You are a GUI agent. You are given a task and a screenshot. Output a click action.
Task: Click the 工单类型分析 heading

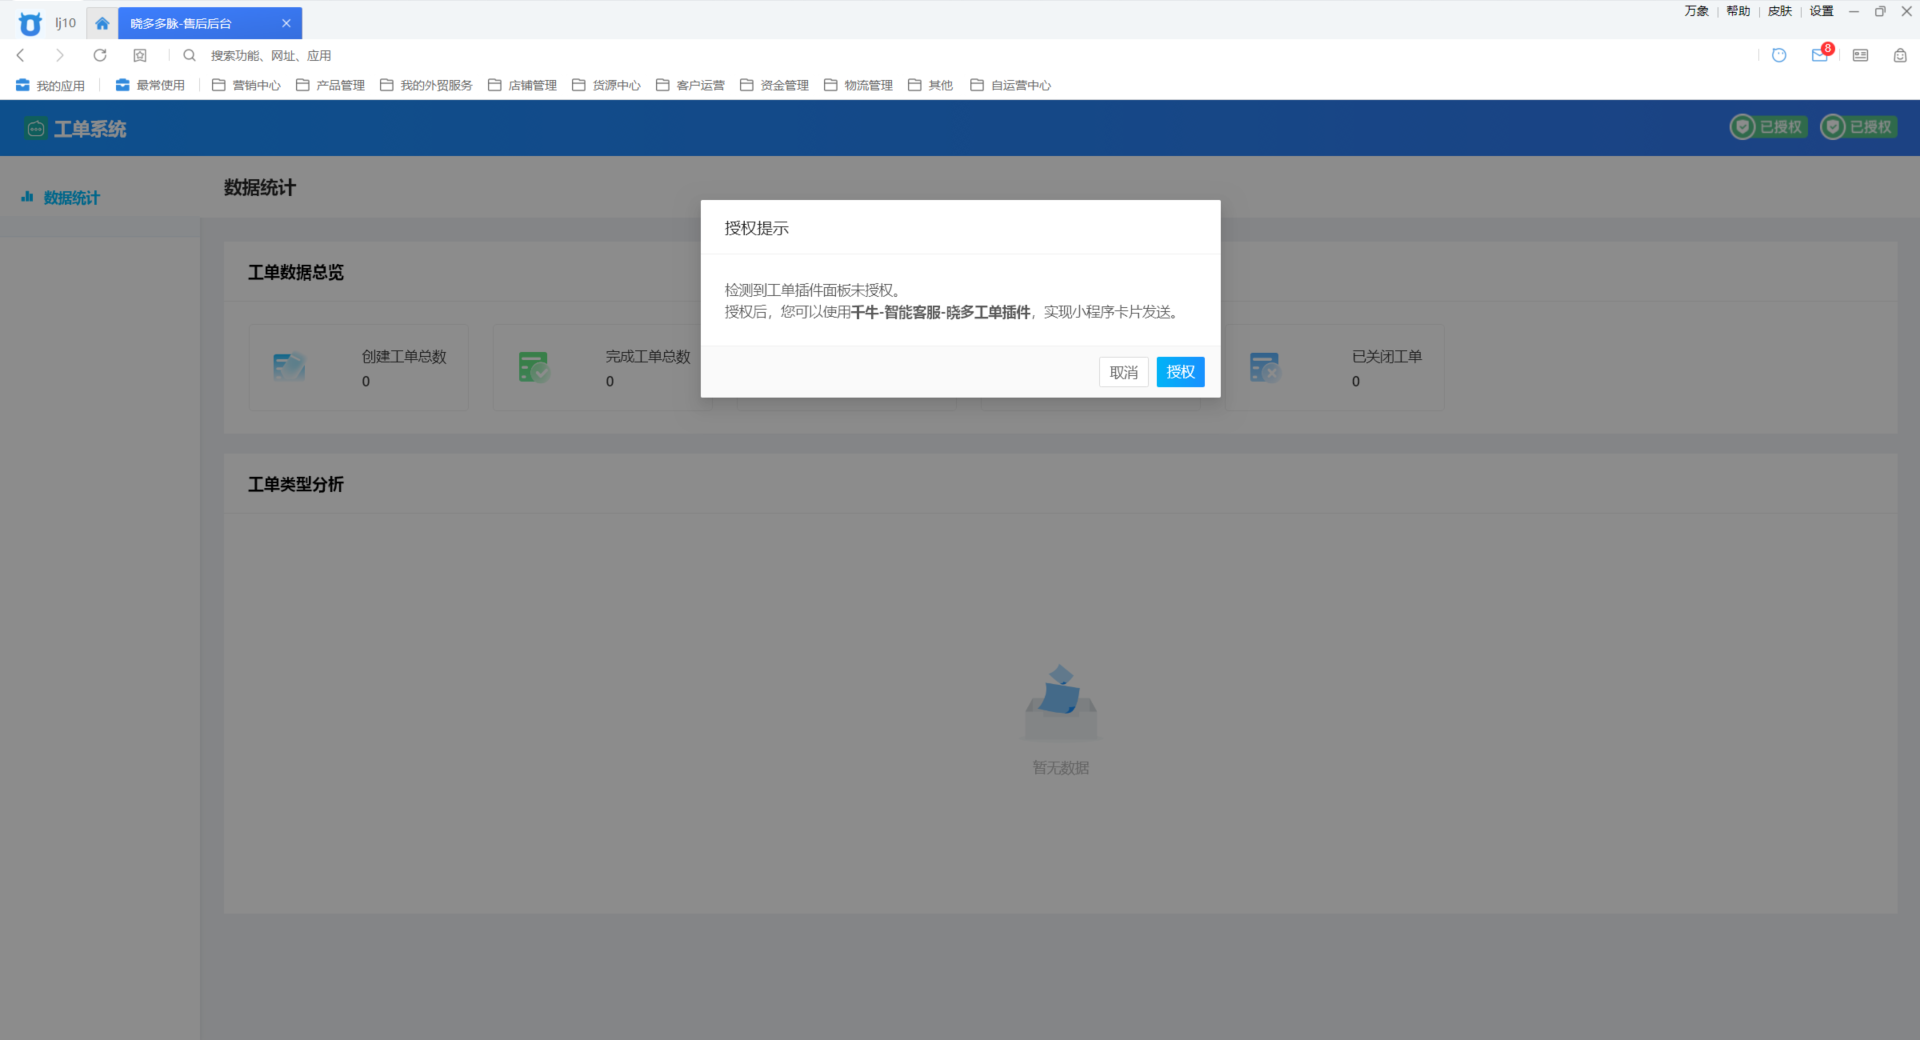(x=296, y=484)
